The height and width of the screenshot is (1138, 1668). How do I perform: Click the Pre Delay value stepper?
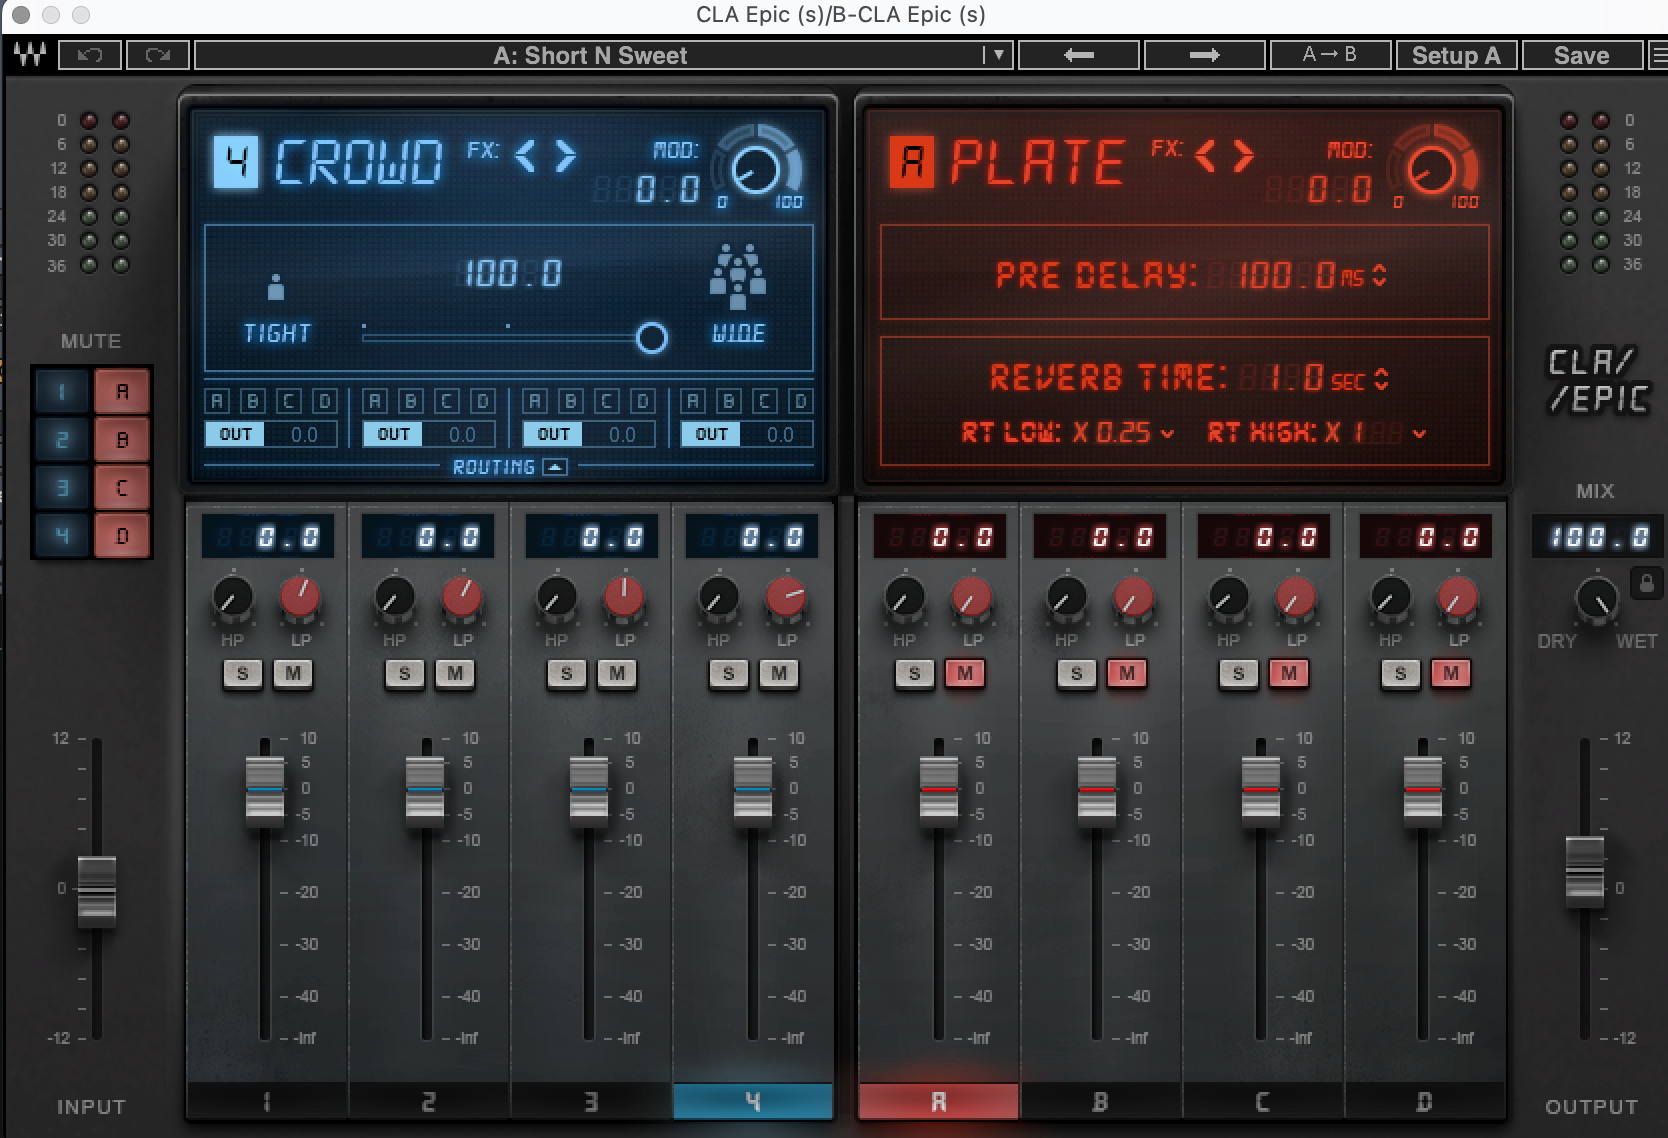click(1380, 275)
